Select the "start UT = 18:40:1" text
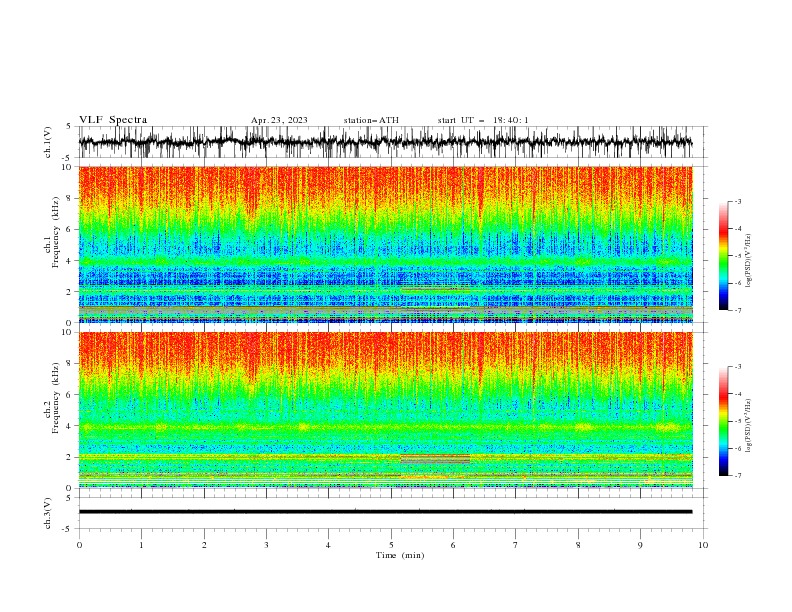This screenshot has width=792, height=612. [482, 120]
